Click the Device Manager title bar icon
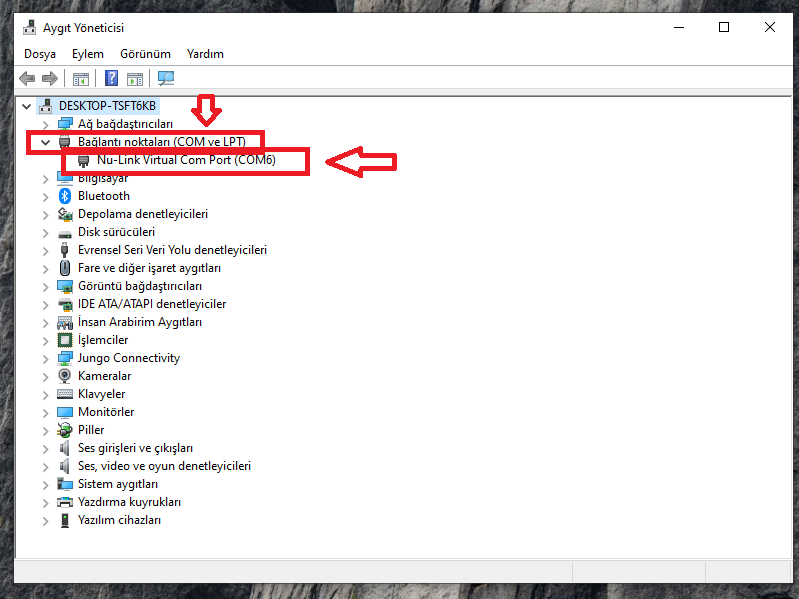 coord(30,28)
